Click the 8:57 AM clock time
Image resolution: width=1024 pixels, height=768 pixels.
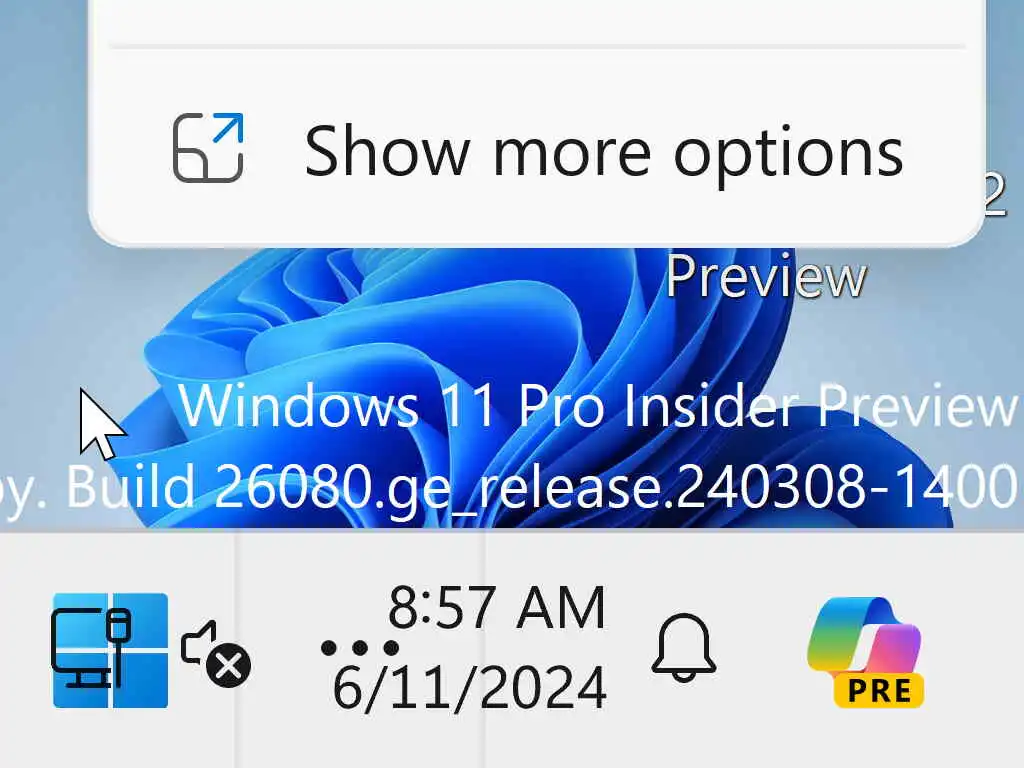coord(497,607)
